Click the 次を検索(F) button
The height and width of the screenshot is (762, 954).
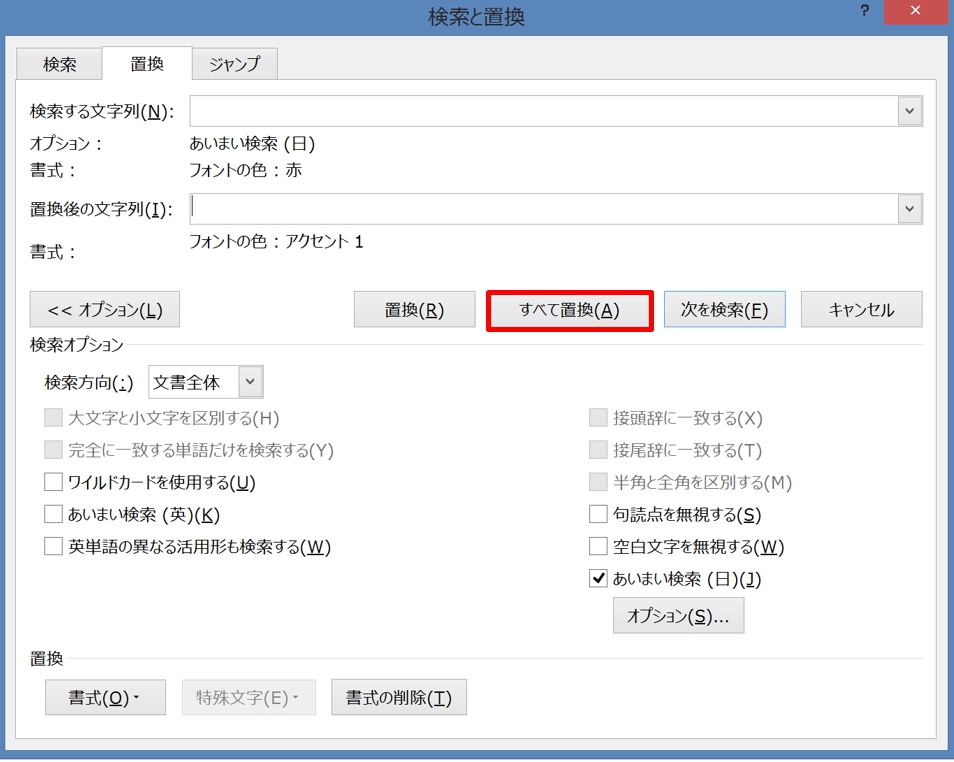[x=725, y=310]
